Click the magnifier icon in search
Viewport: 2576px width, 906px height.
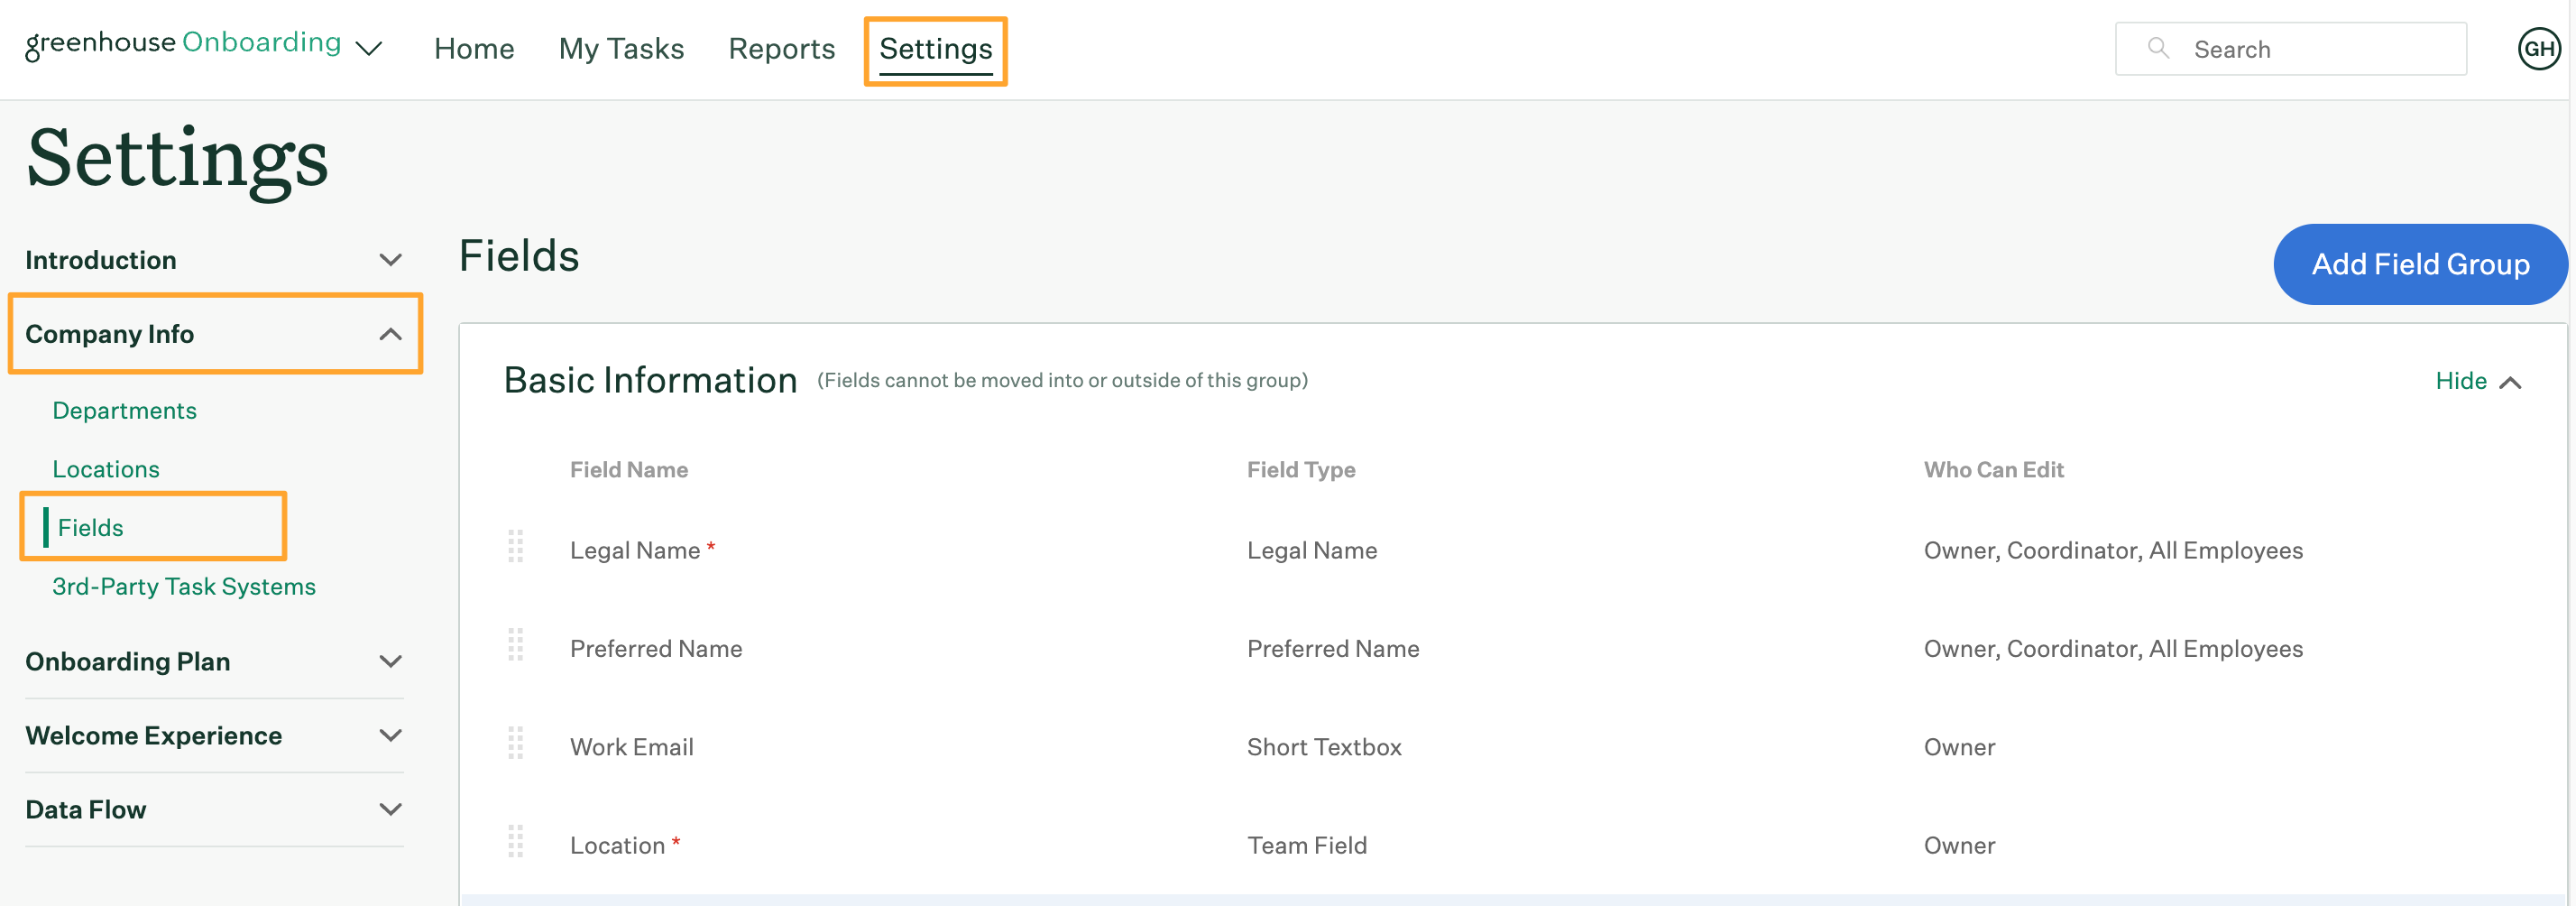pos(2158,48)
